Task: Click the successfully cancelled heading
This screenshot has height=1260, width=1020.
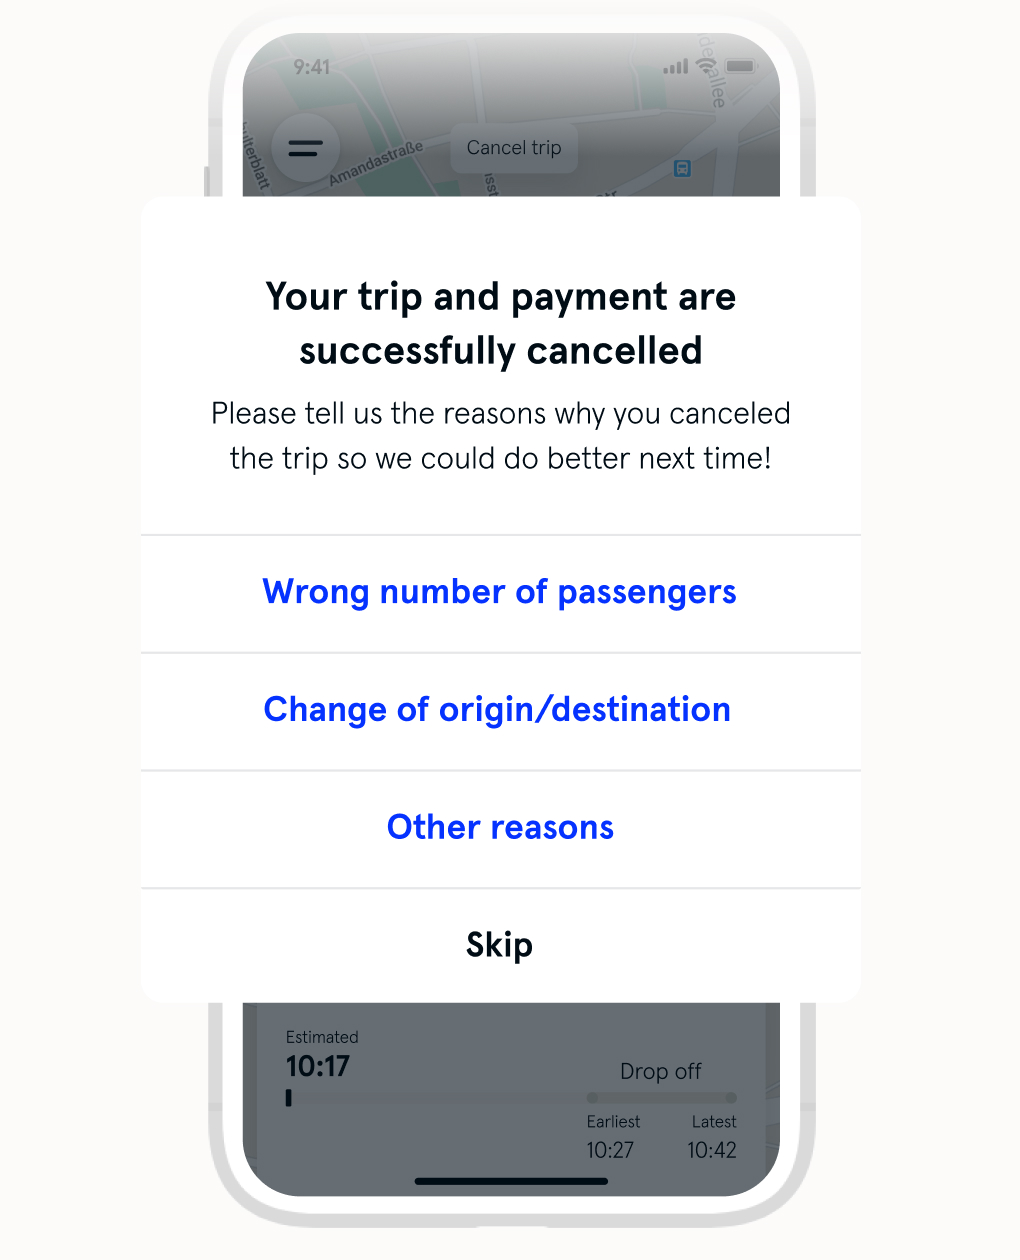Action: (x=500, y=323)
